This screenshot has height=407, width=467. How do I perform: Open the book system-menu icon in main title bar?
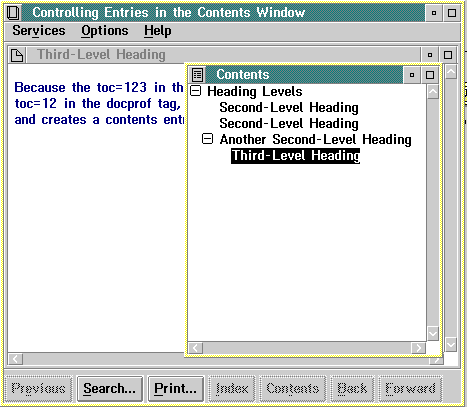click(x=14, y=13)
